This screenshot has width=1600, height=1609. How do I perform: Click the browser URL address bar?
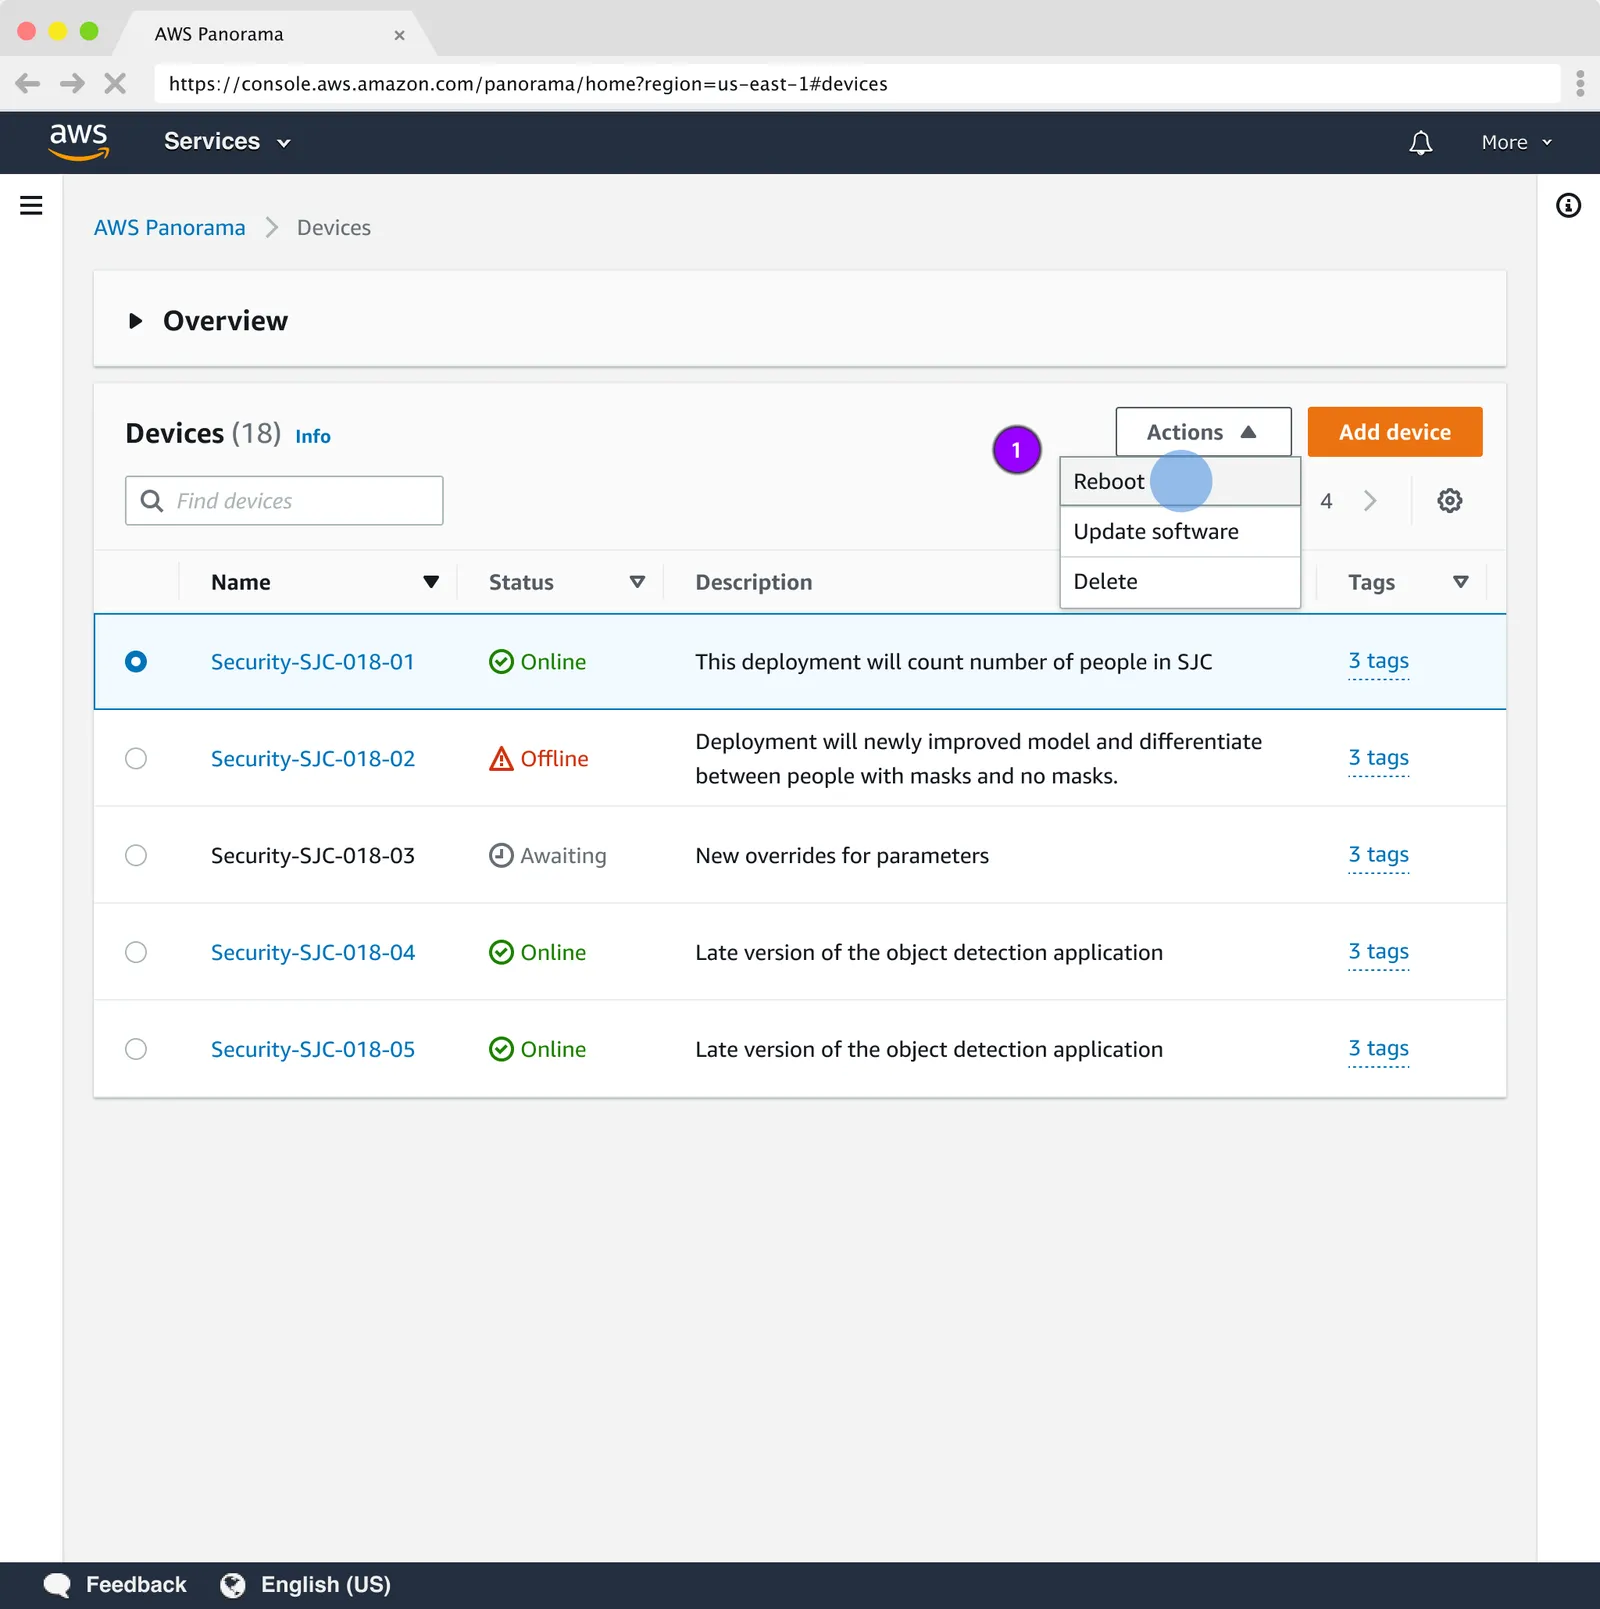857,84
